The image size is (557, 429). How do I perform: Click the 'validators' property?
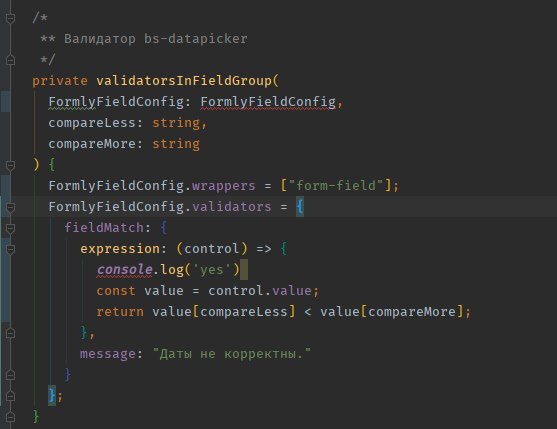click(232, 207)
